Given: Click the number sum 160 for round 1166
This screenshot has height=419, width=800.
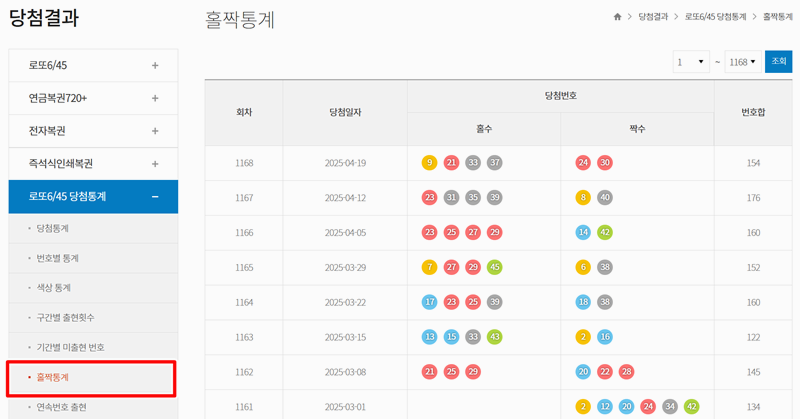Looking at the screenshot, I should [x=753, y=232].
